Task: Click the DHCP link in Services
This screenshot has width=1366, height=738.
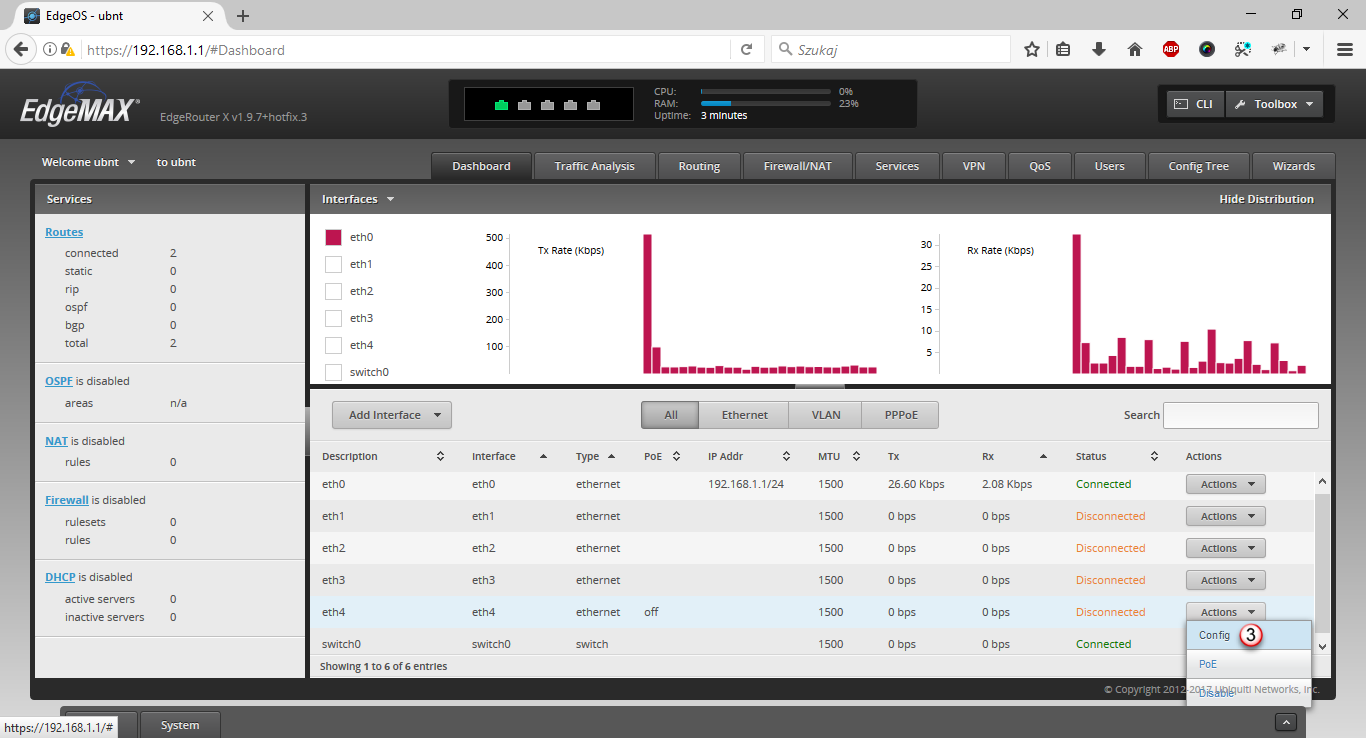Action: coord(60,577)
